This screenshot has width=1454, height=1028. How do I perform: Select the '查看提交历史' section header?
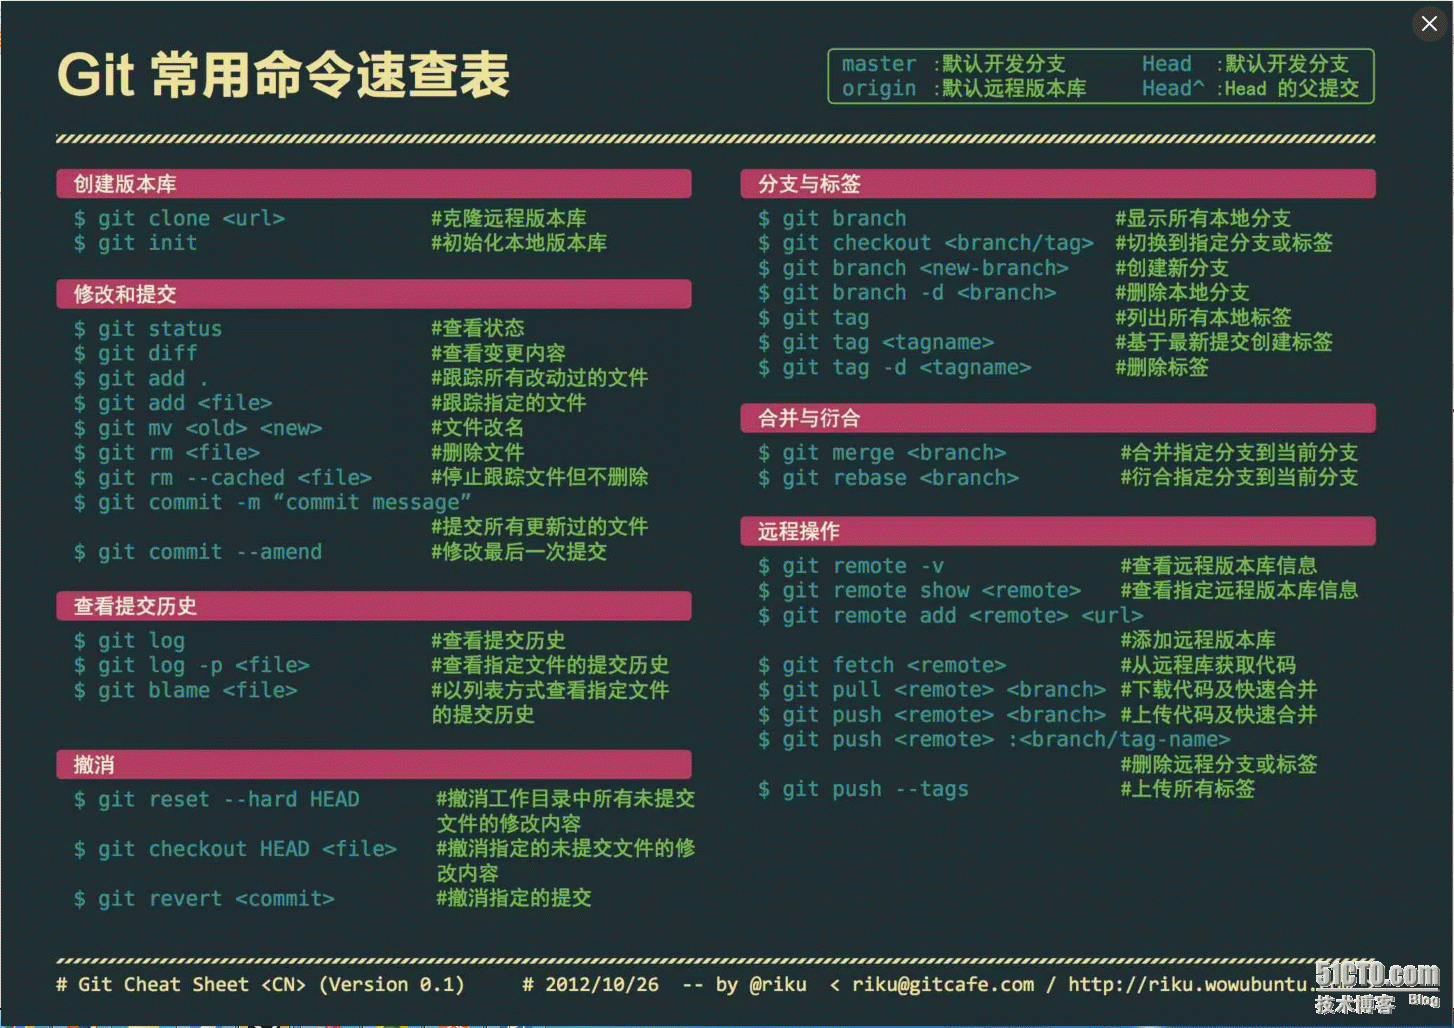click(x=373, y=606)
